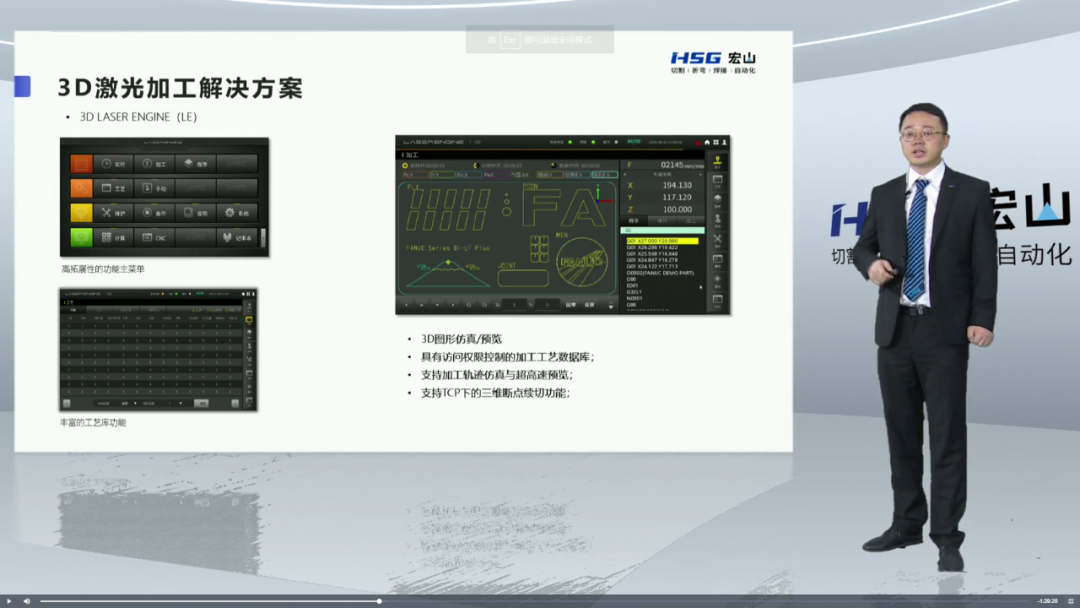Click the FANUC circular logo in the 3D preview
This screenshot has height=608, width=1080.
582,262
